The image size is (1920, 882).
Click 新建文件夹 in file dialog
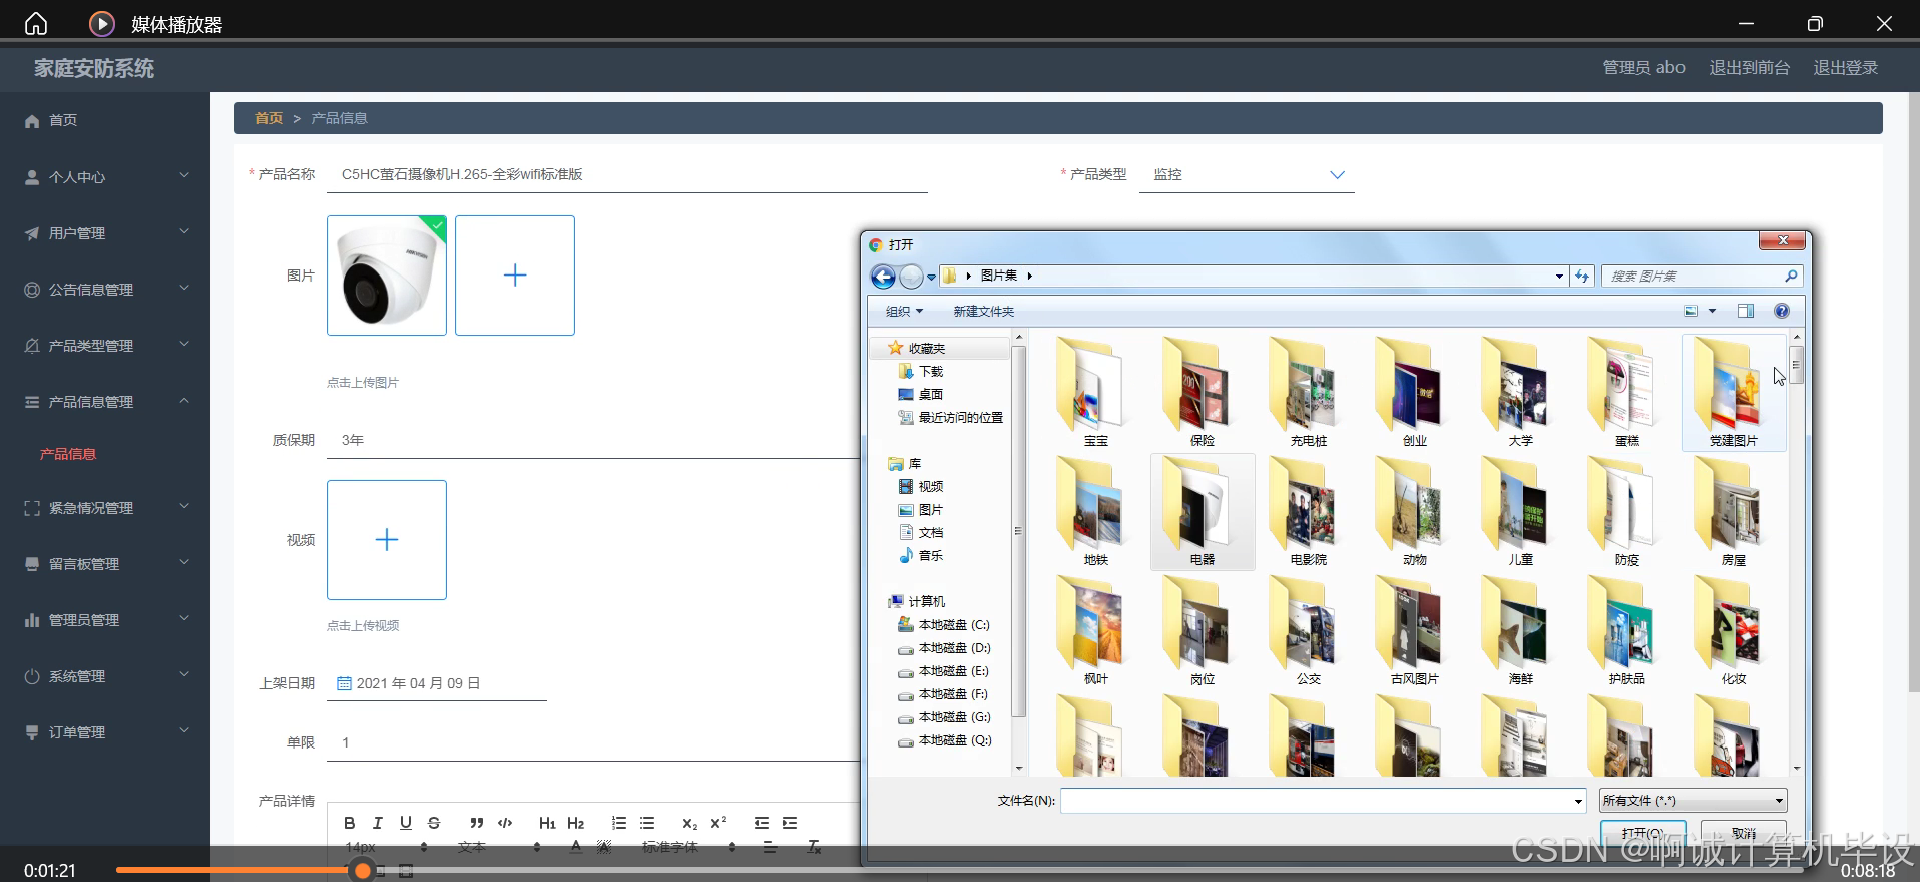(983, 312)
